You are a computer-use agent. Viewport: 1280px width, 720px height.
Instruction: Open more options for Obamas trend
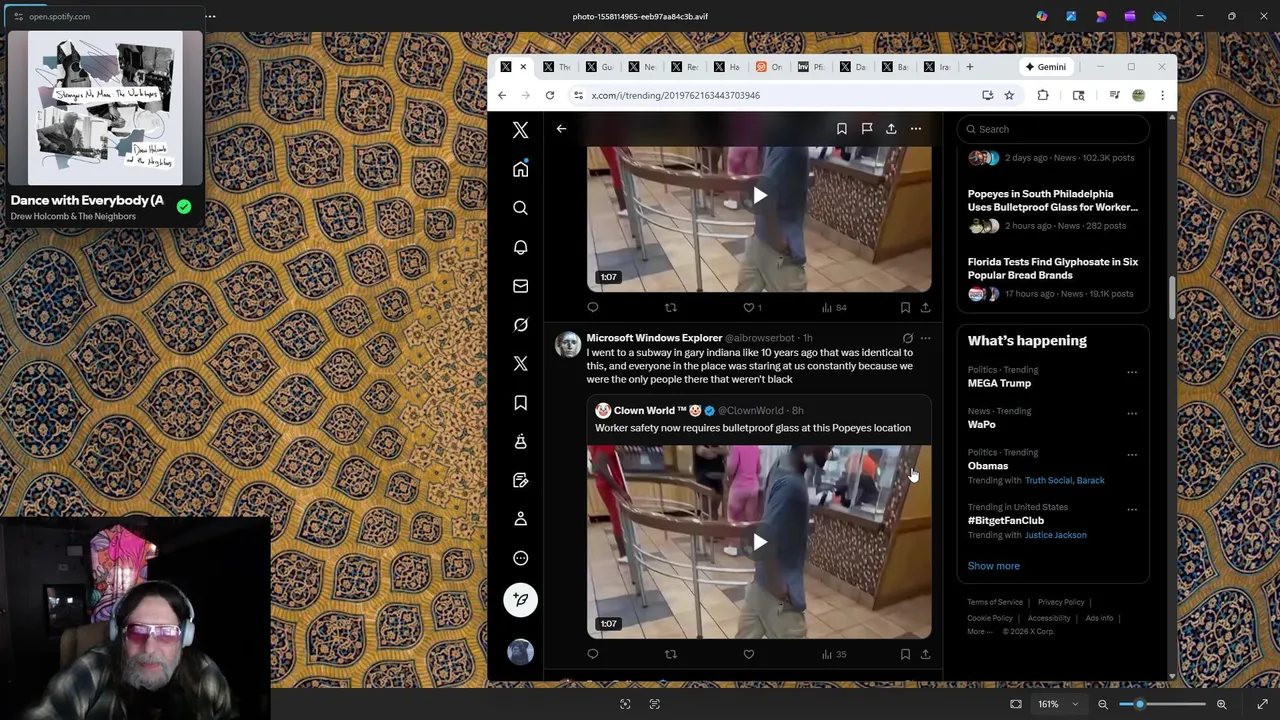click(x=1132, y=454)
